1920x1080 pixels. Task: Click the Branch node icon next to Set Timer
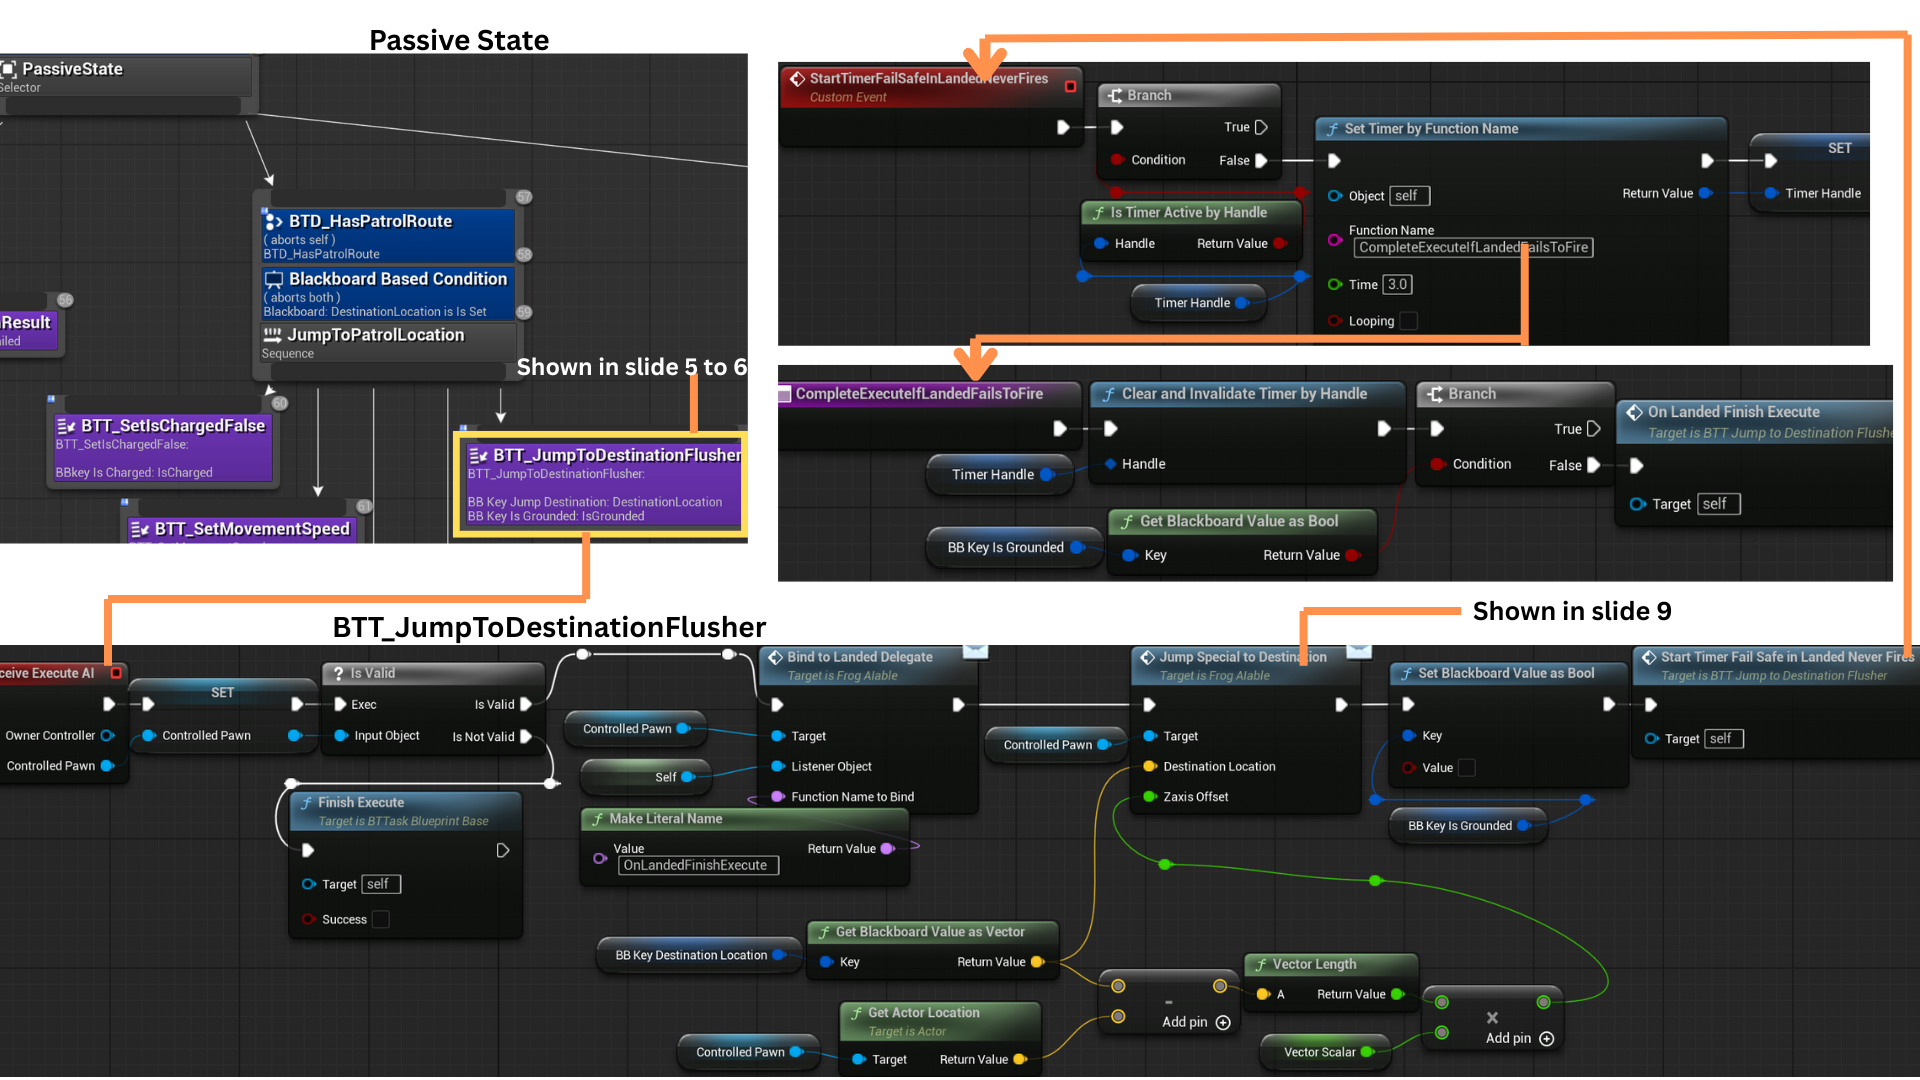tap(1115, 95)
